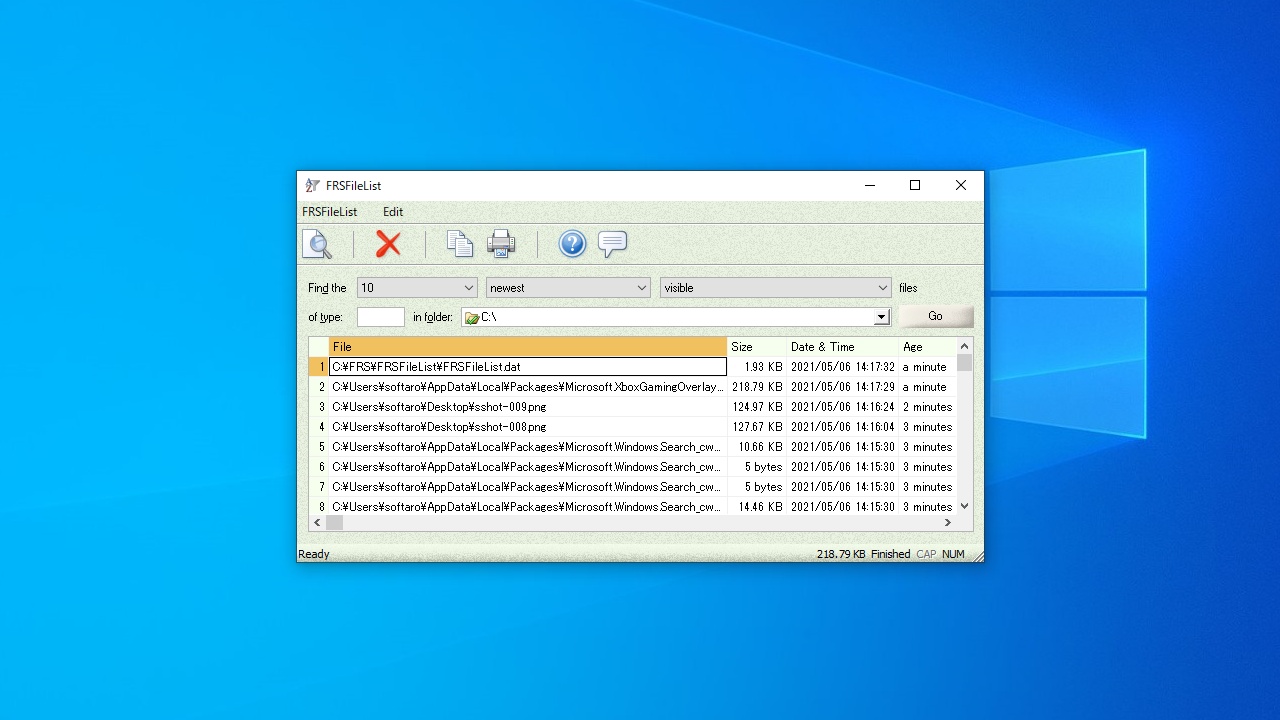This screenshot has height=720, width=1280.
Task: Click the printer toolbar icon
Action: point(501,244)
